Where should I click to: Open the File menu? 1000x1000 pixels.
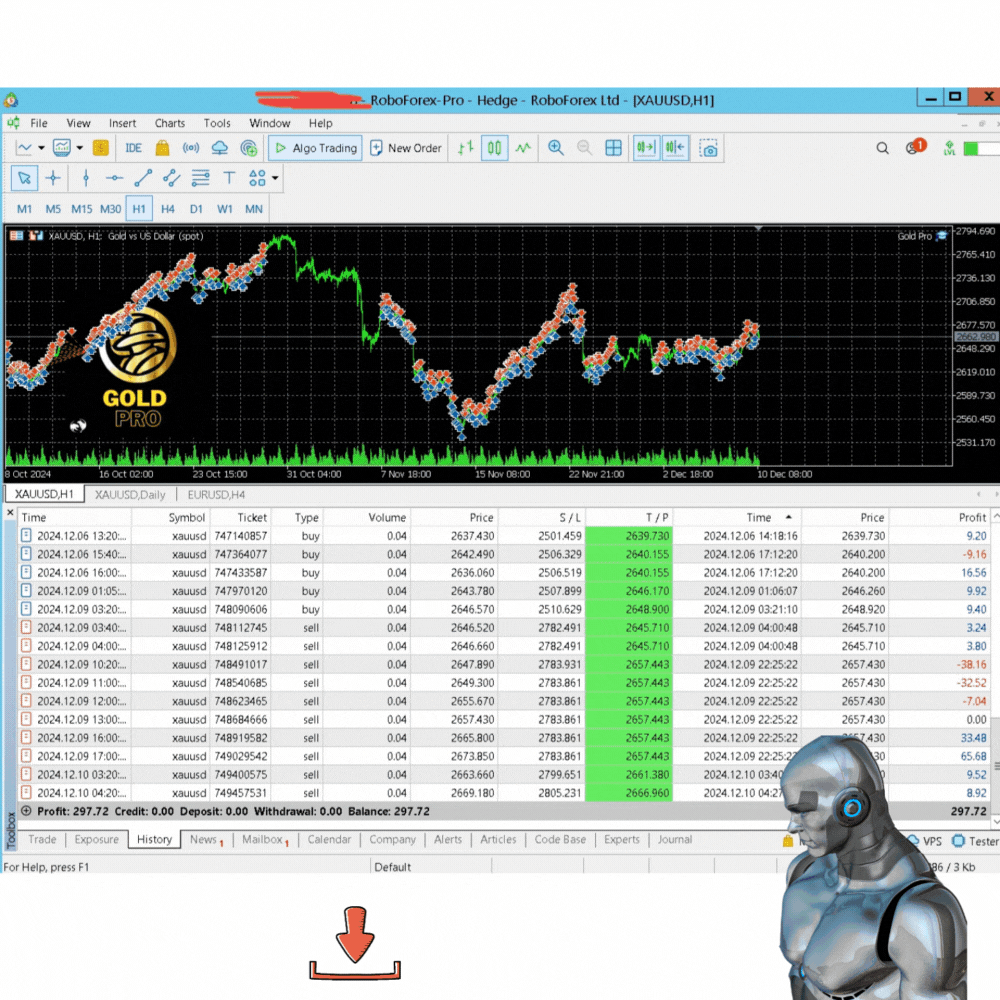pyautogui.click(x=39, y=123)
